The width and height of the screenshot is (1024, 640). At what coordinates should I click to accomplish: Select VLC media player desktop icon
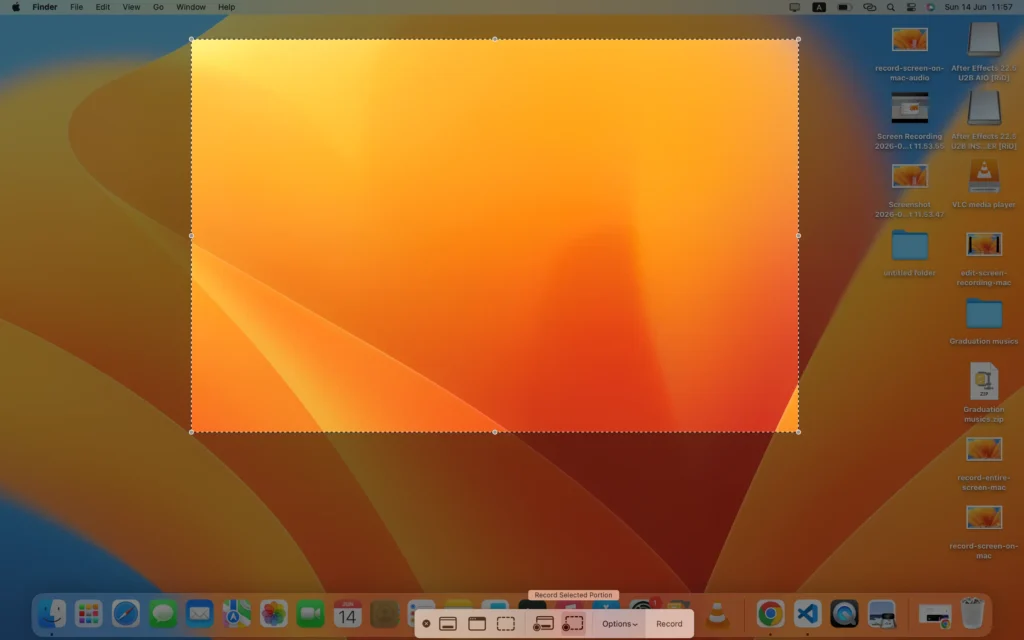[x=984, y=176]
